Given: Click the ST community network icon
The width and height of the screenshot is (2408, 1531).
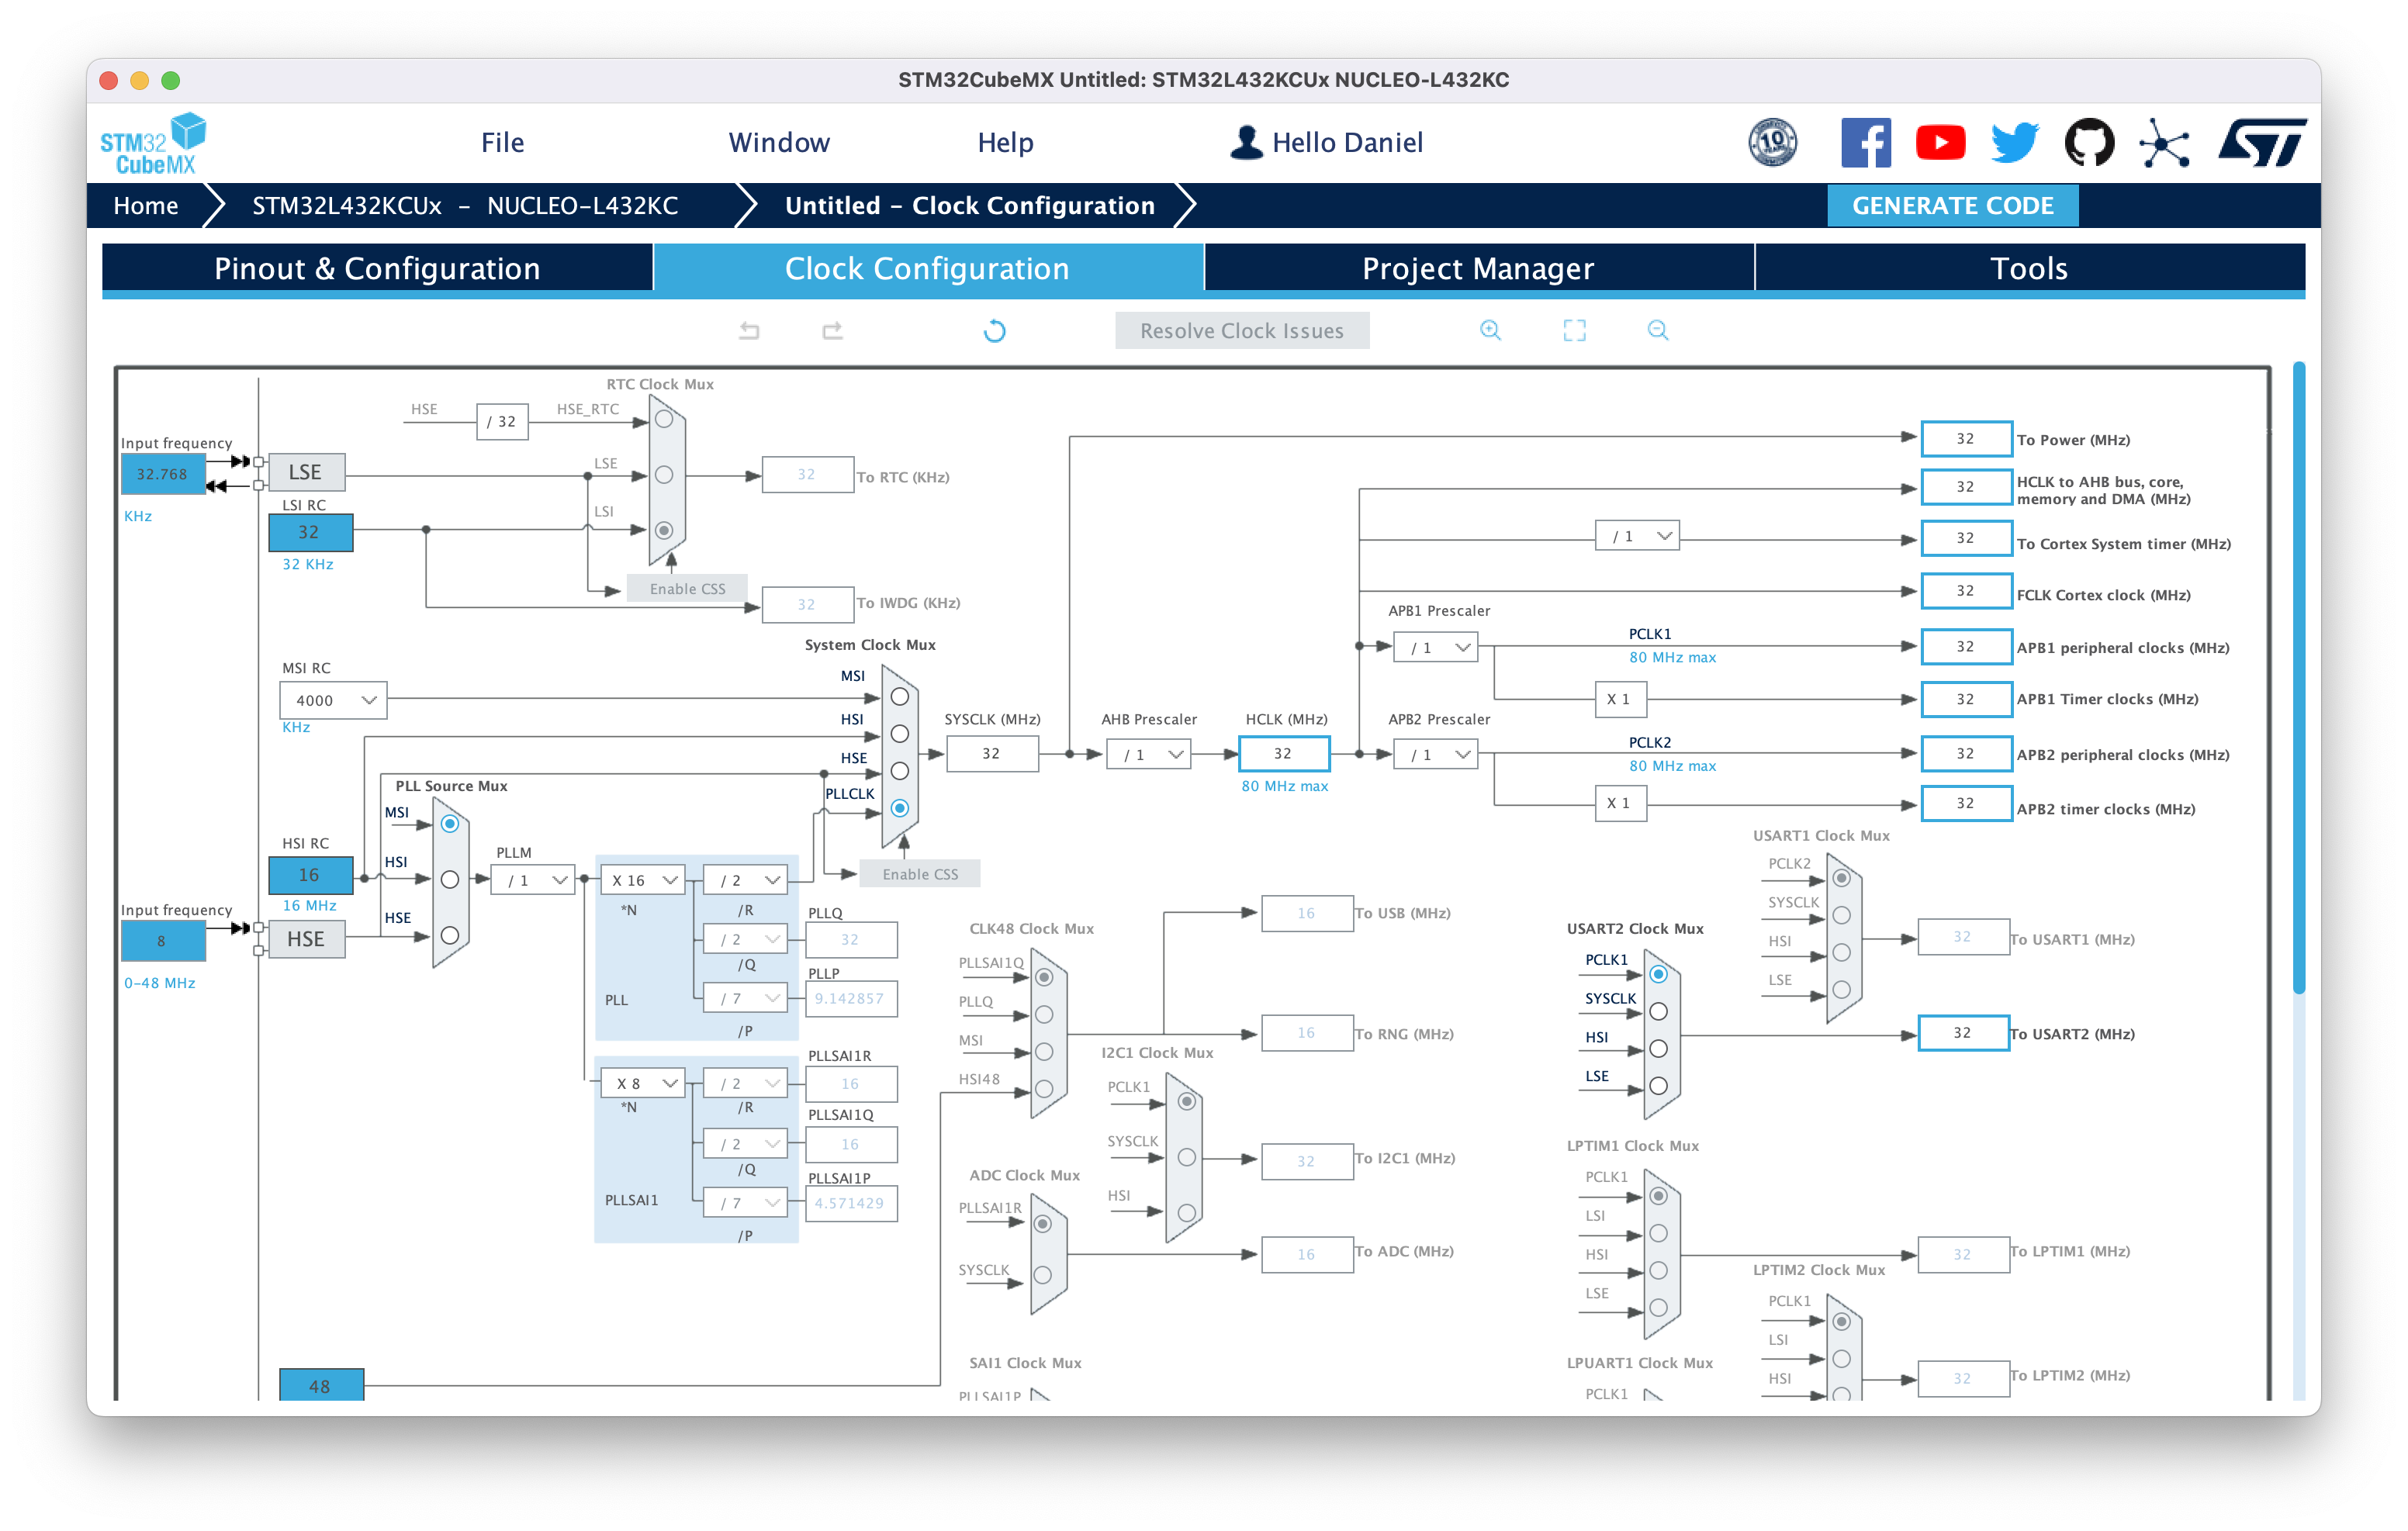Looking at the screenshot, I should click(x=2164, y=143).
